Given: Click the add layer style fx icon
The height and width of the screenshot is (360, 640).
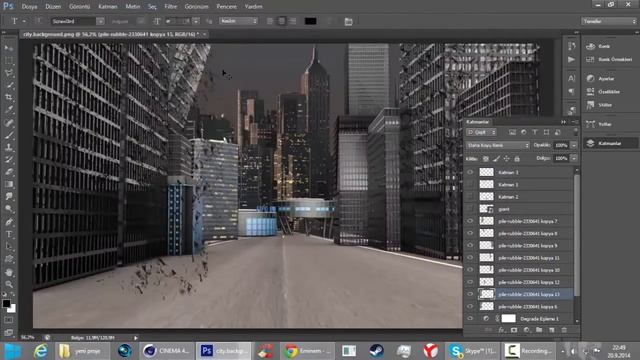Looking at the screenshot, I should [501, 330].
